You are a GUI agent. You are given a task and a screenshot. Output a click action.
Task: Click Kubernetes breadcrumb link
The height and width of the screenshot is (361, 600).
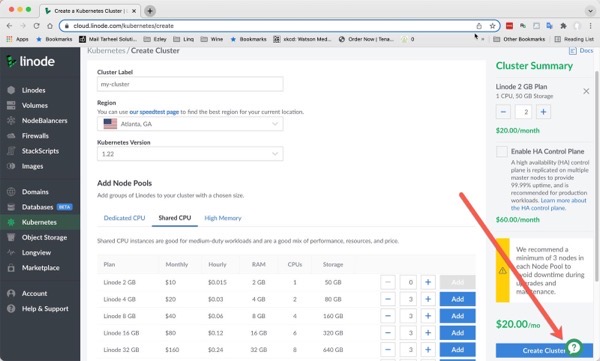coord(106,51)
